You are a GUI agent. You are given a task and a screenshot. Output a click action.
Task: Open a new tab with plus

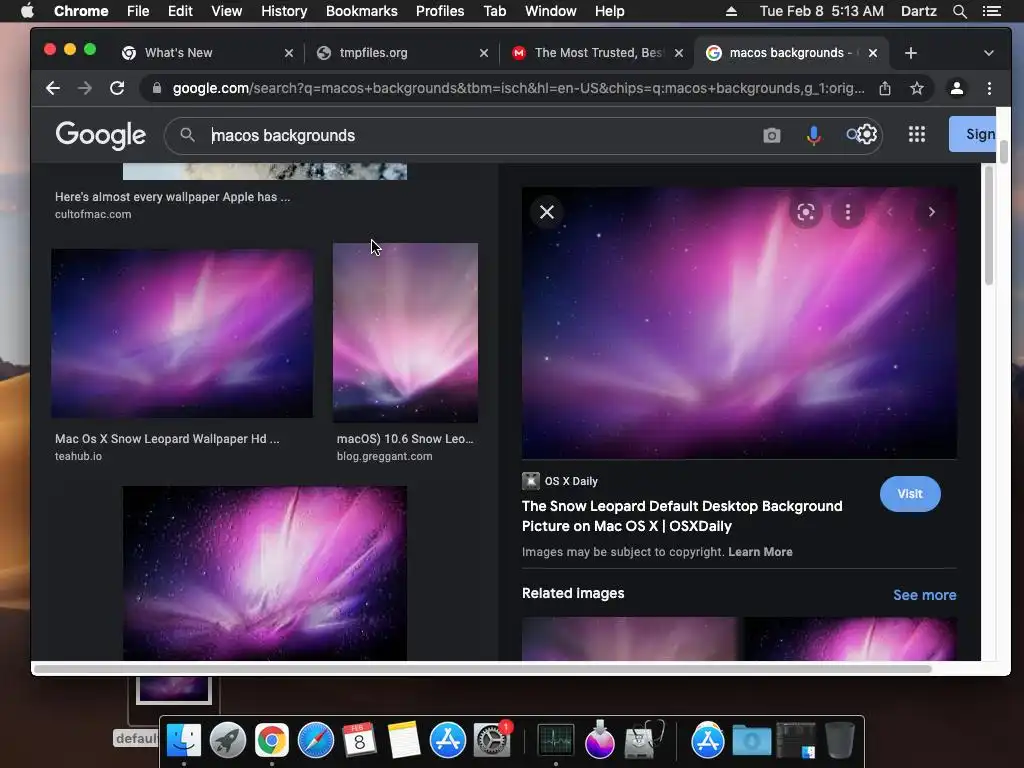(x=911, y=53)
